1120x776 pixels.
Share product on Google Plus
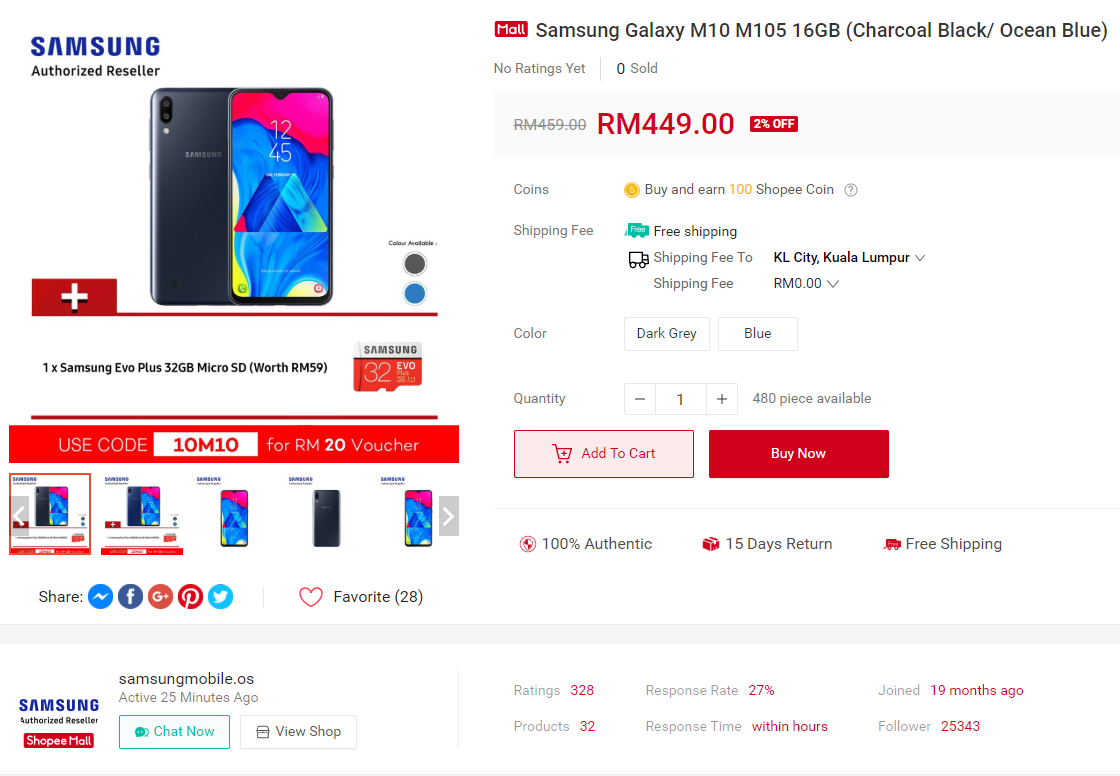pyautogui.click(x=160, y=597)
